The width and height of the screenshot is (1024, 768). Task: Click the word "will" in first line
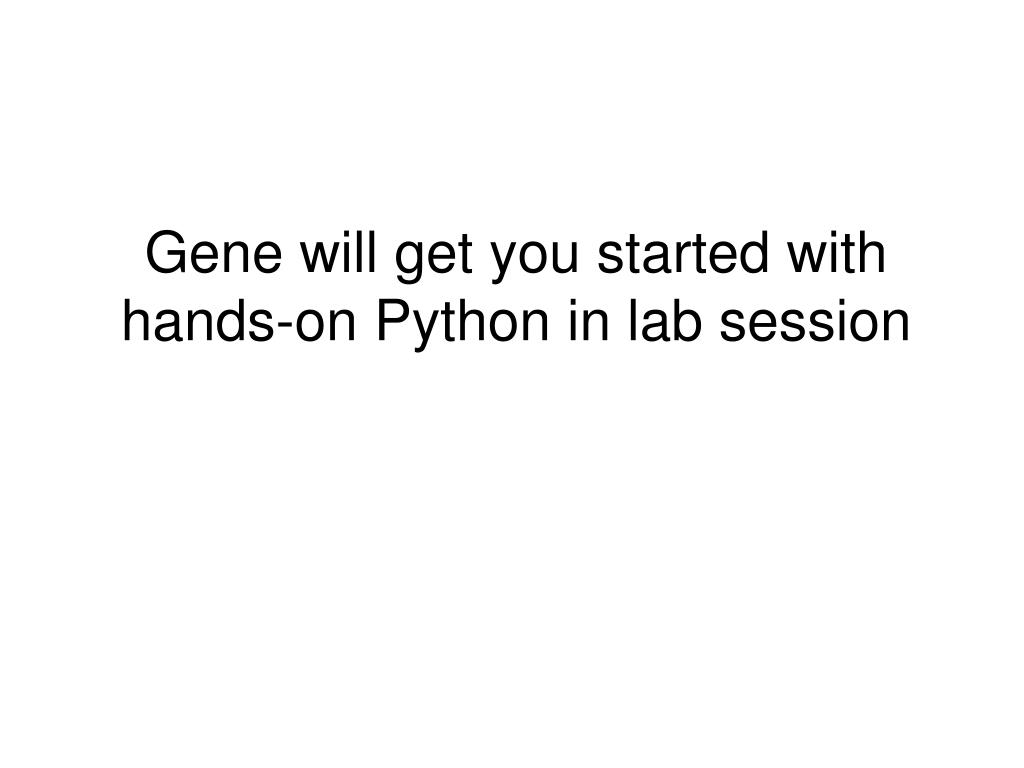(338, 251)
